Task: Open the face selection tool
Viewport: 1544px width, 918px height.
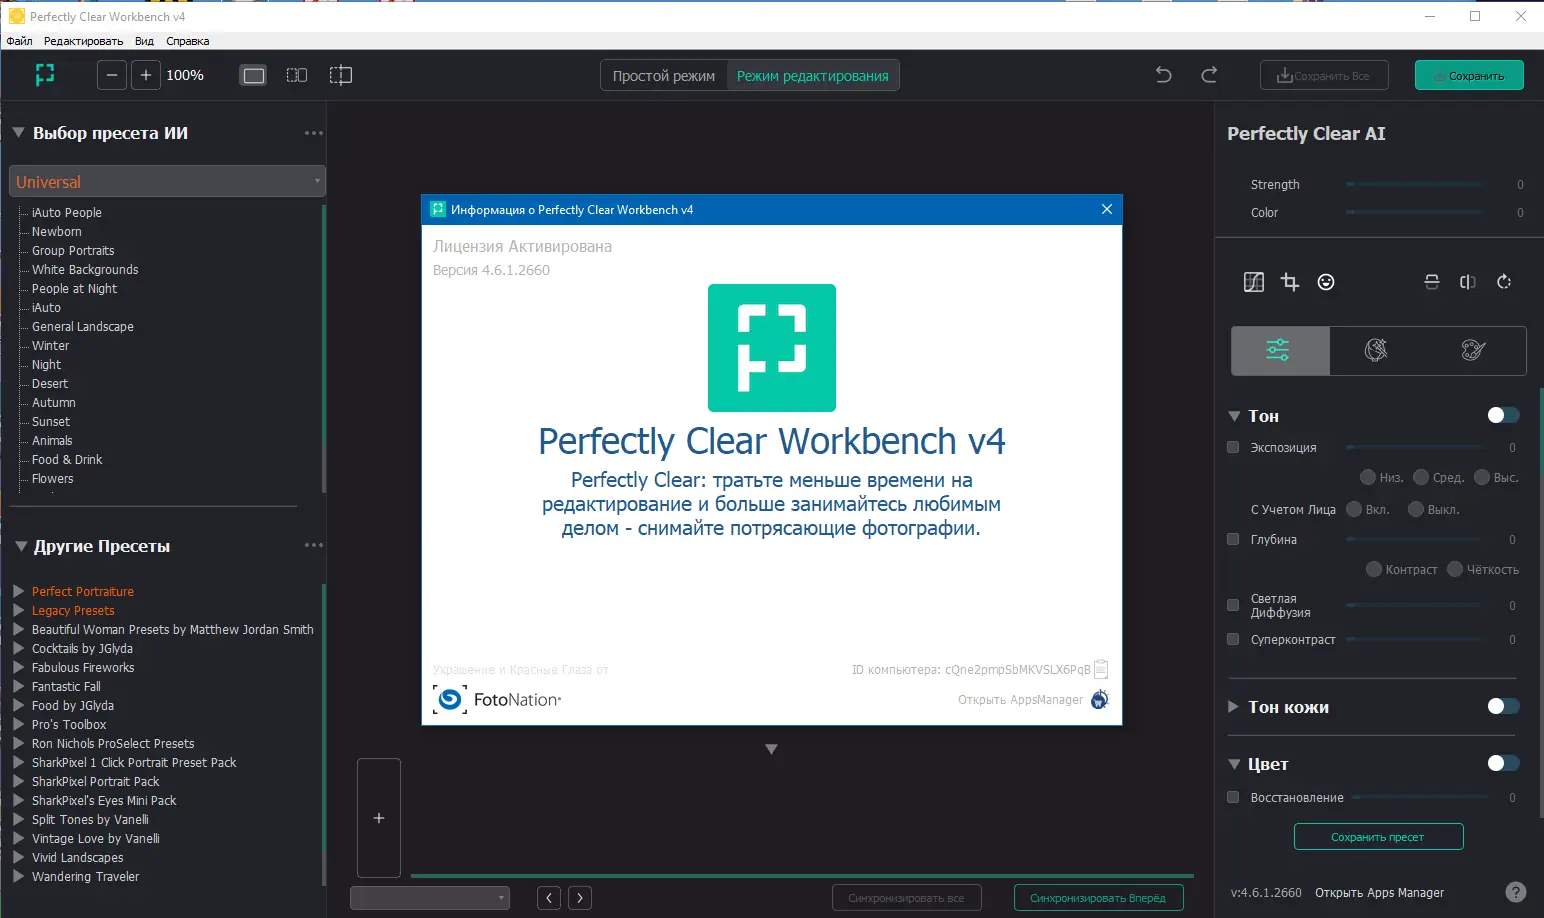Action: (1326, 282)
